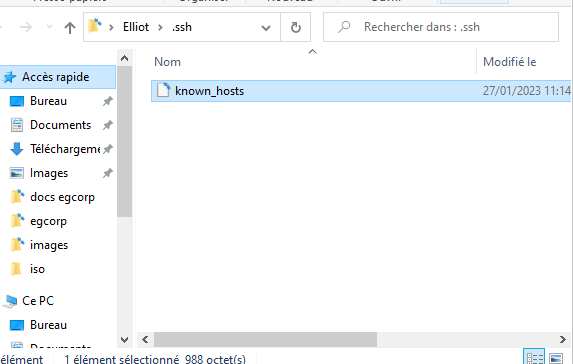573x364 pixels.
Task: Sort files by Nom column
Action: (x=167, y=62)
